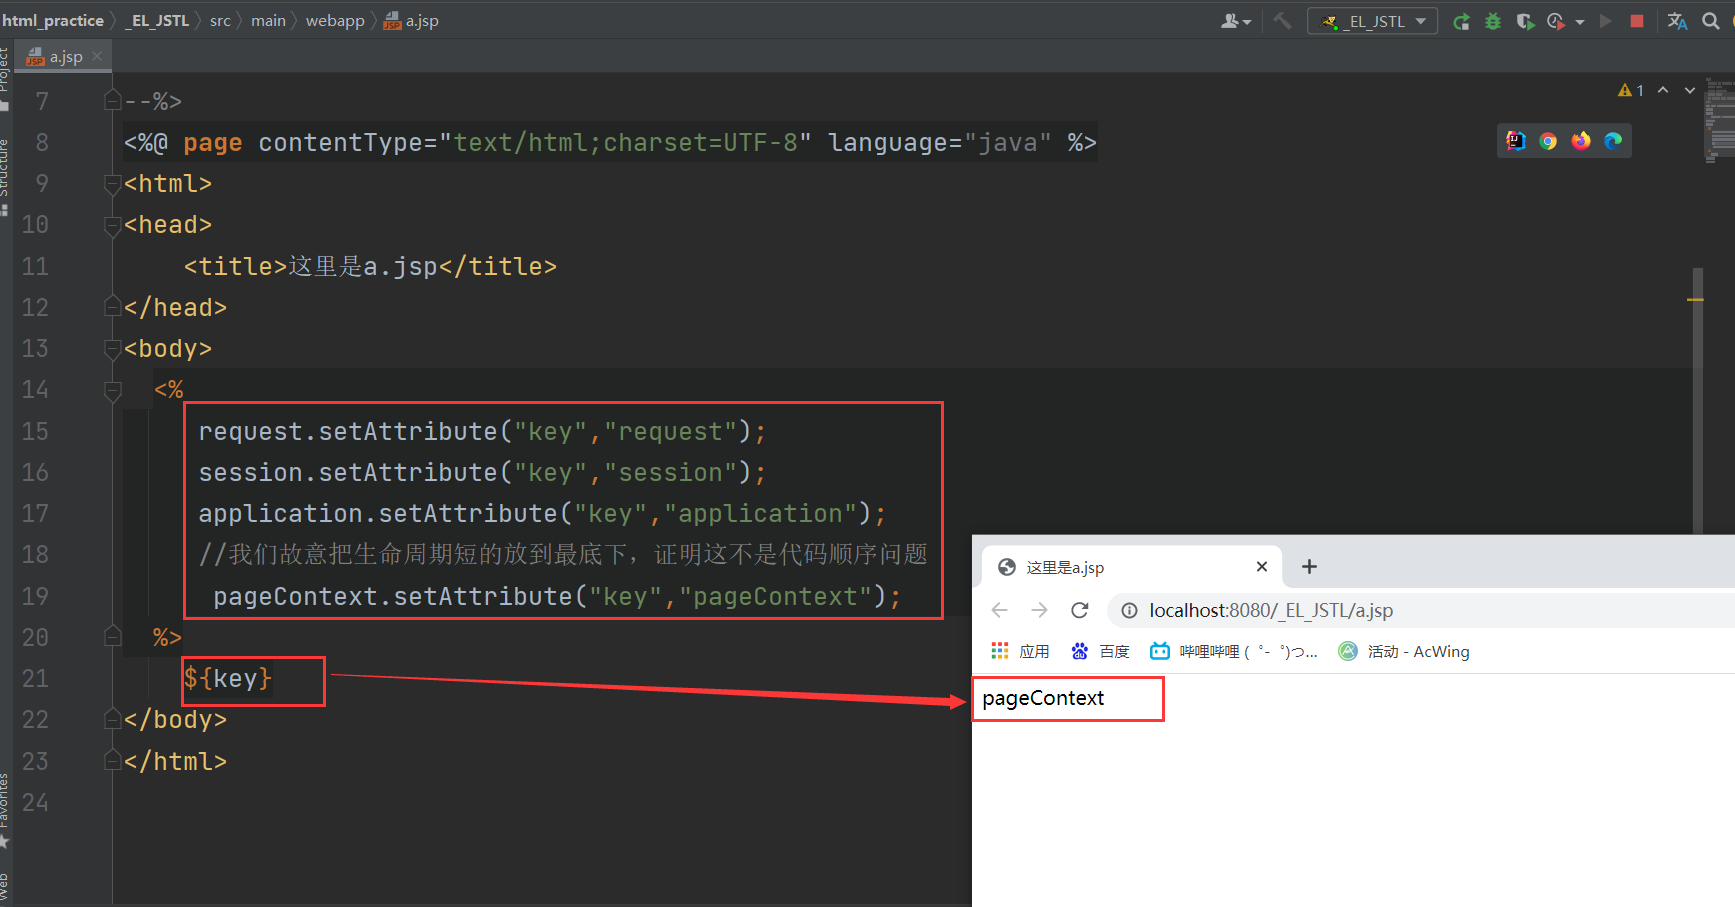Open the 活动 - AcWing bookmark
Viewport: 1735px width, 907px height.
coord(1404,651)
